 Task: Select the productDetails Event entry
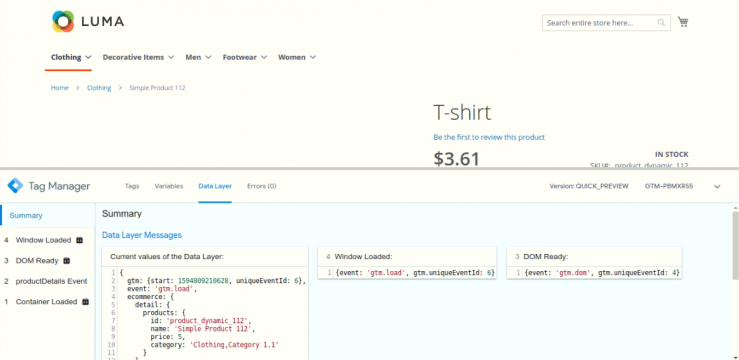[x=51, y=281]
